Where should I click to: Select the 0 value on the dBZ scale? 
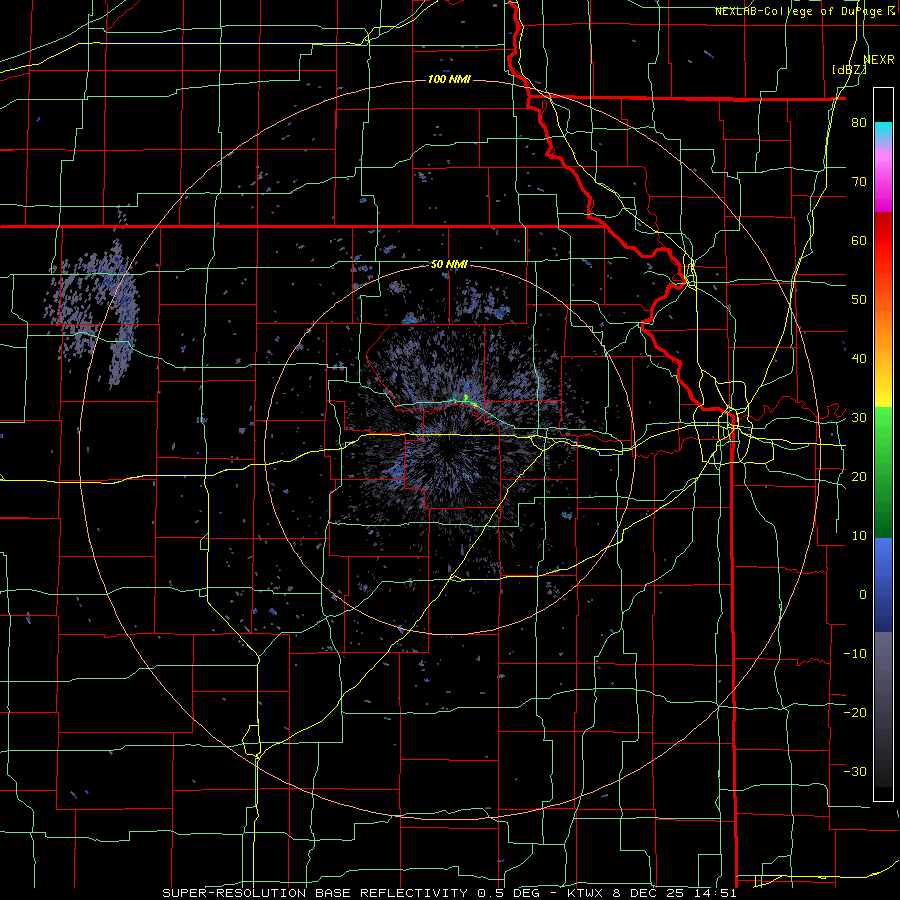(x=863, y=595)
